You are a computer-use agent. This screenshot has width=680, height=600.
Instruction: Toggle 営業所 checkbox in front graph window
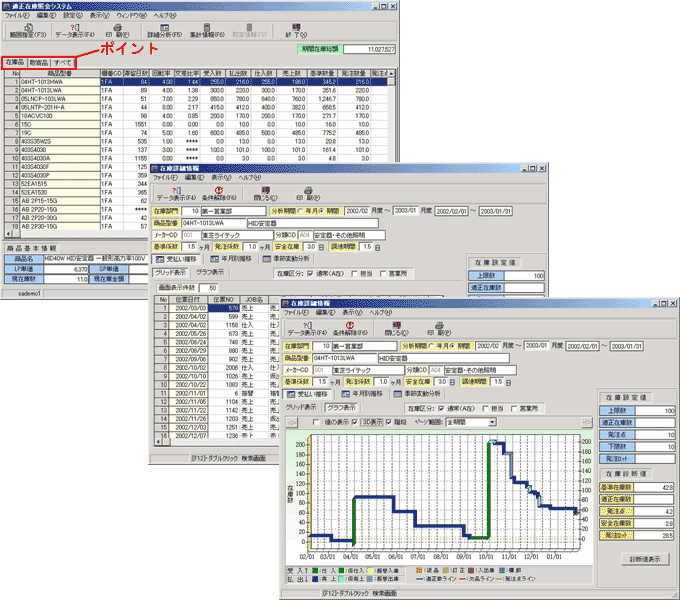[x=514, y=408]
